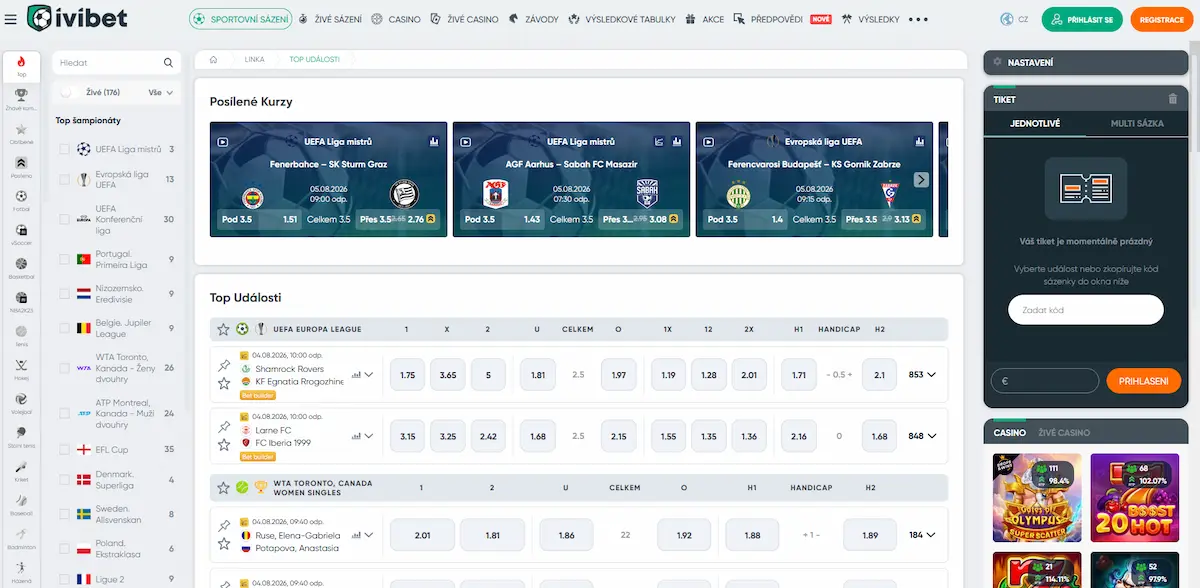1200x588 pixels.
Task: Open the Top category in the sports sidebar
Action: pyautogui.click(x=21, y=67)
